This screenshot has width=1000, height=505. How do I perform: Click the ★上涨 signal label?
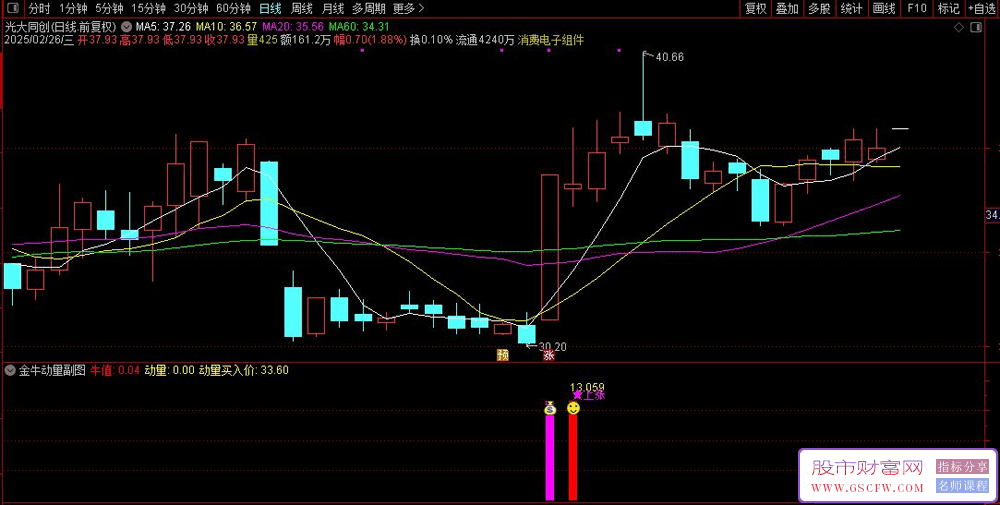coord(588,395)
